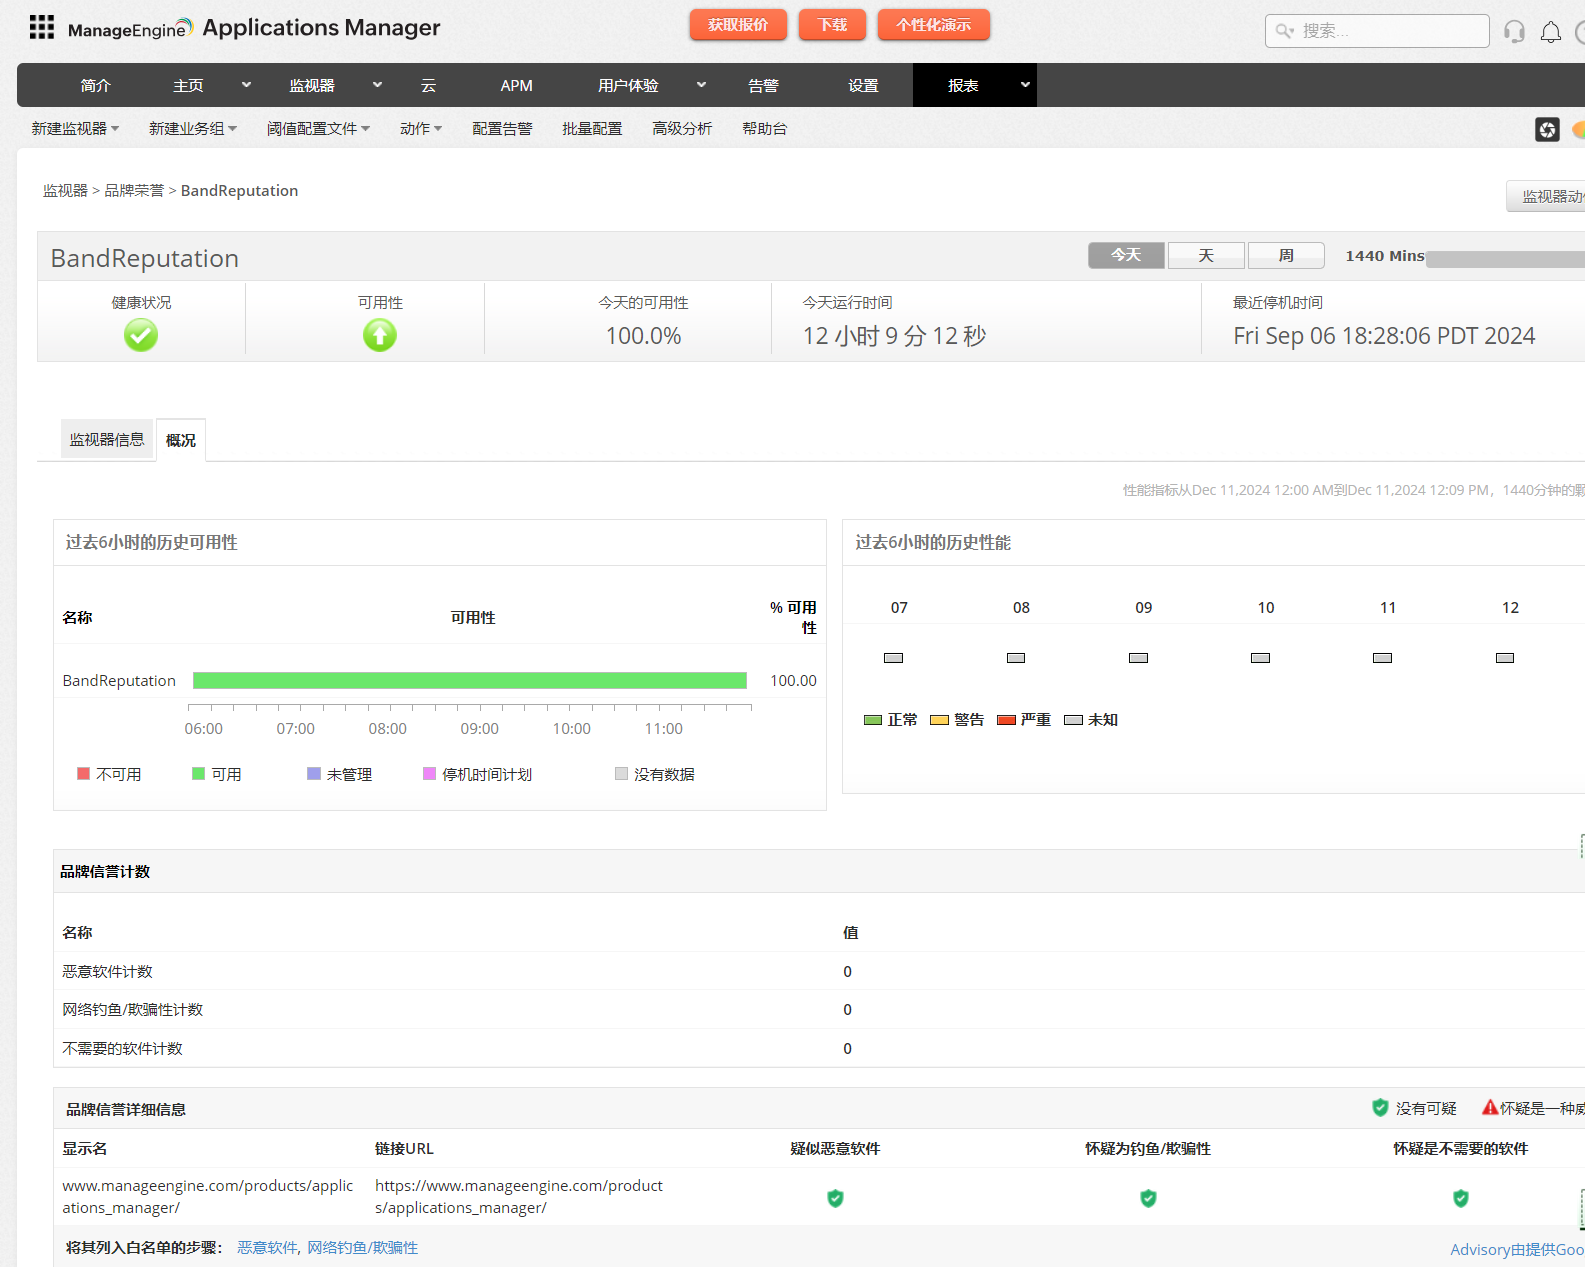Viewport: 1589px width, 1267px height.
Task: Click the green health status checkmark icon
Action: (x=141, y=335)
